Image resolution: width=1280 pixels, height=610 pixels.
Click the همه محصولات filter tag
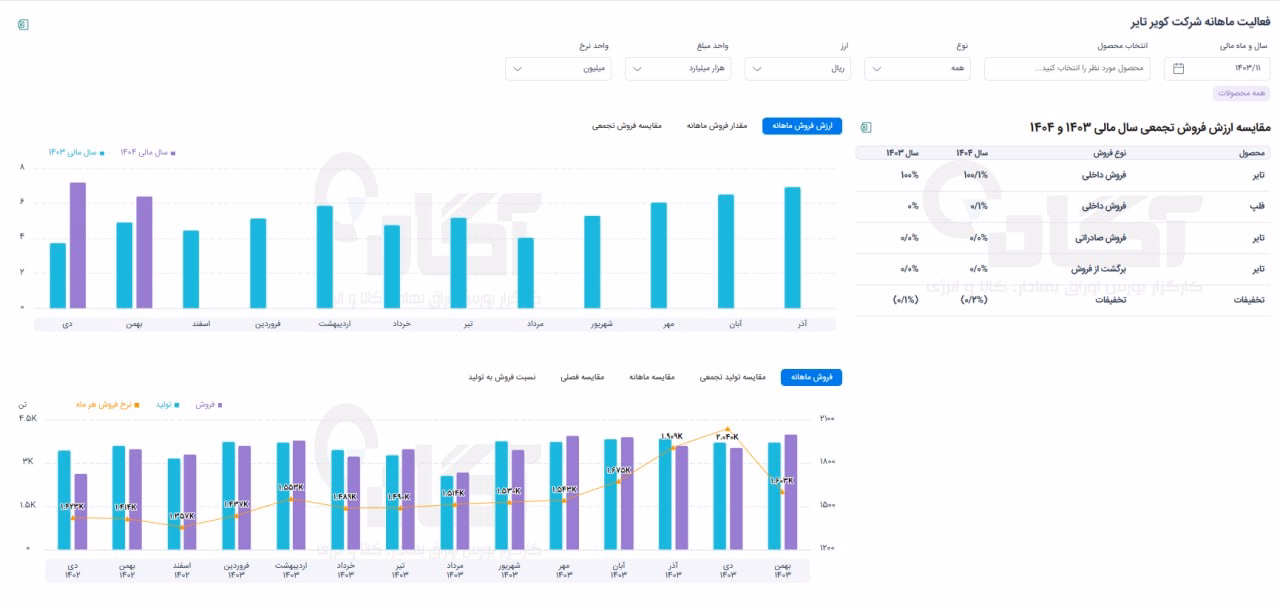[1241, 93]
